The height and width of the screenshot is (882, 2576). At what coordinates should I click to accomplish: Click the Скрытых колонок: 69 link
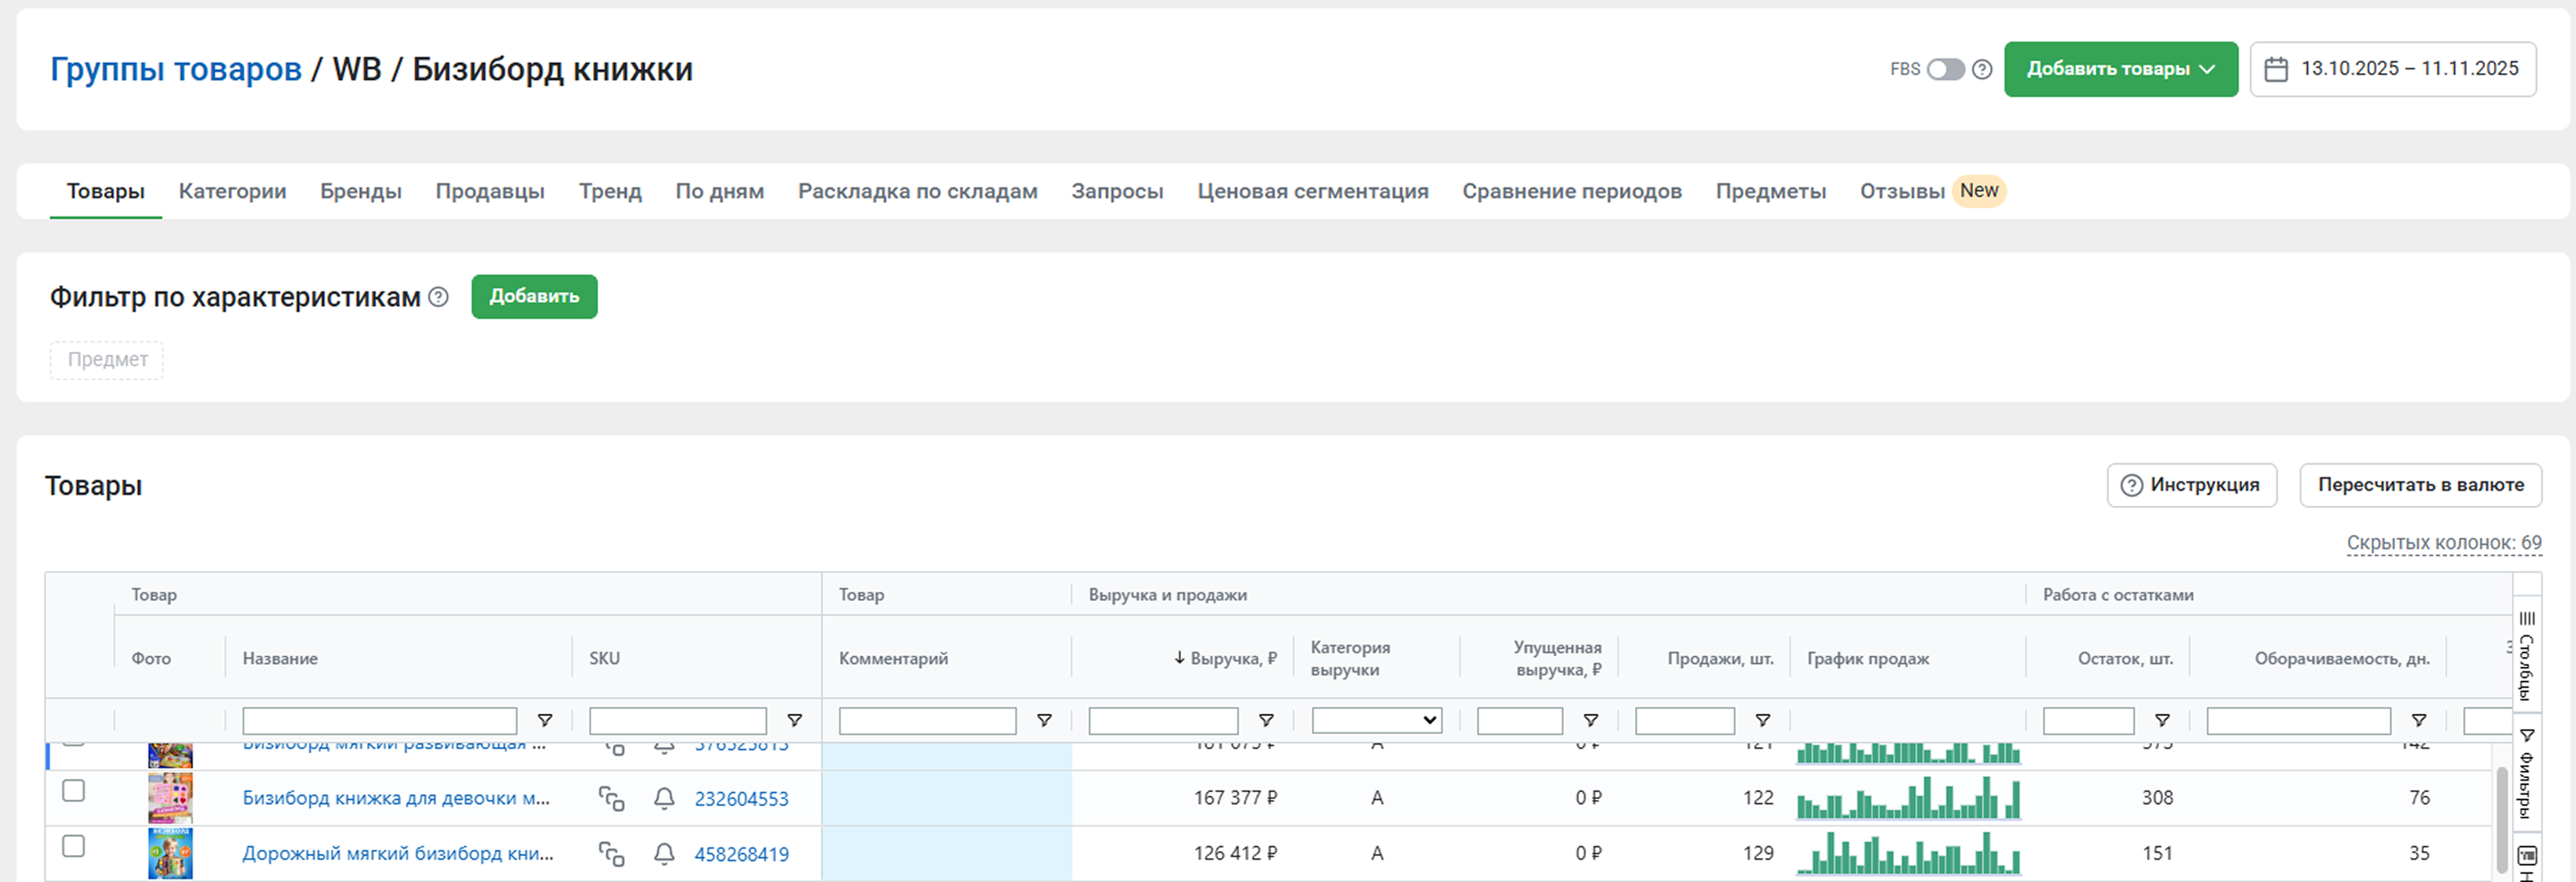[x=2443, y=543]
